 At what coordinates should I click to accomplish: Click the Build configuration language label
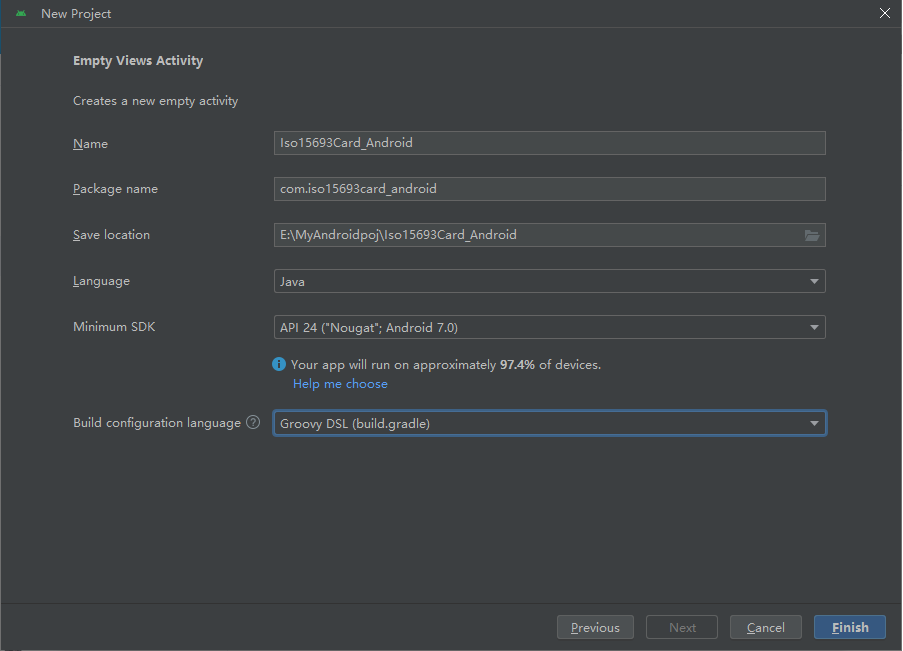pyautogui.click(x=157, y=423)
